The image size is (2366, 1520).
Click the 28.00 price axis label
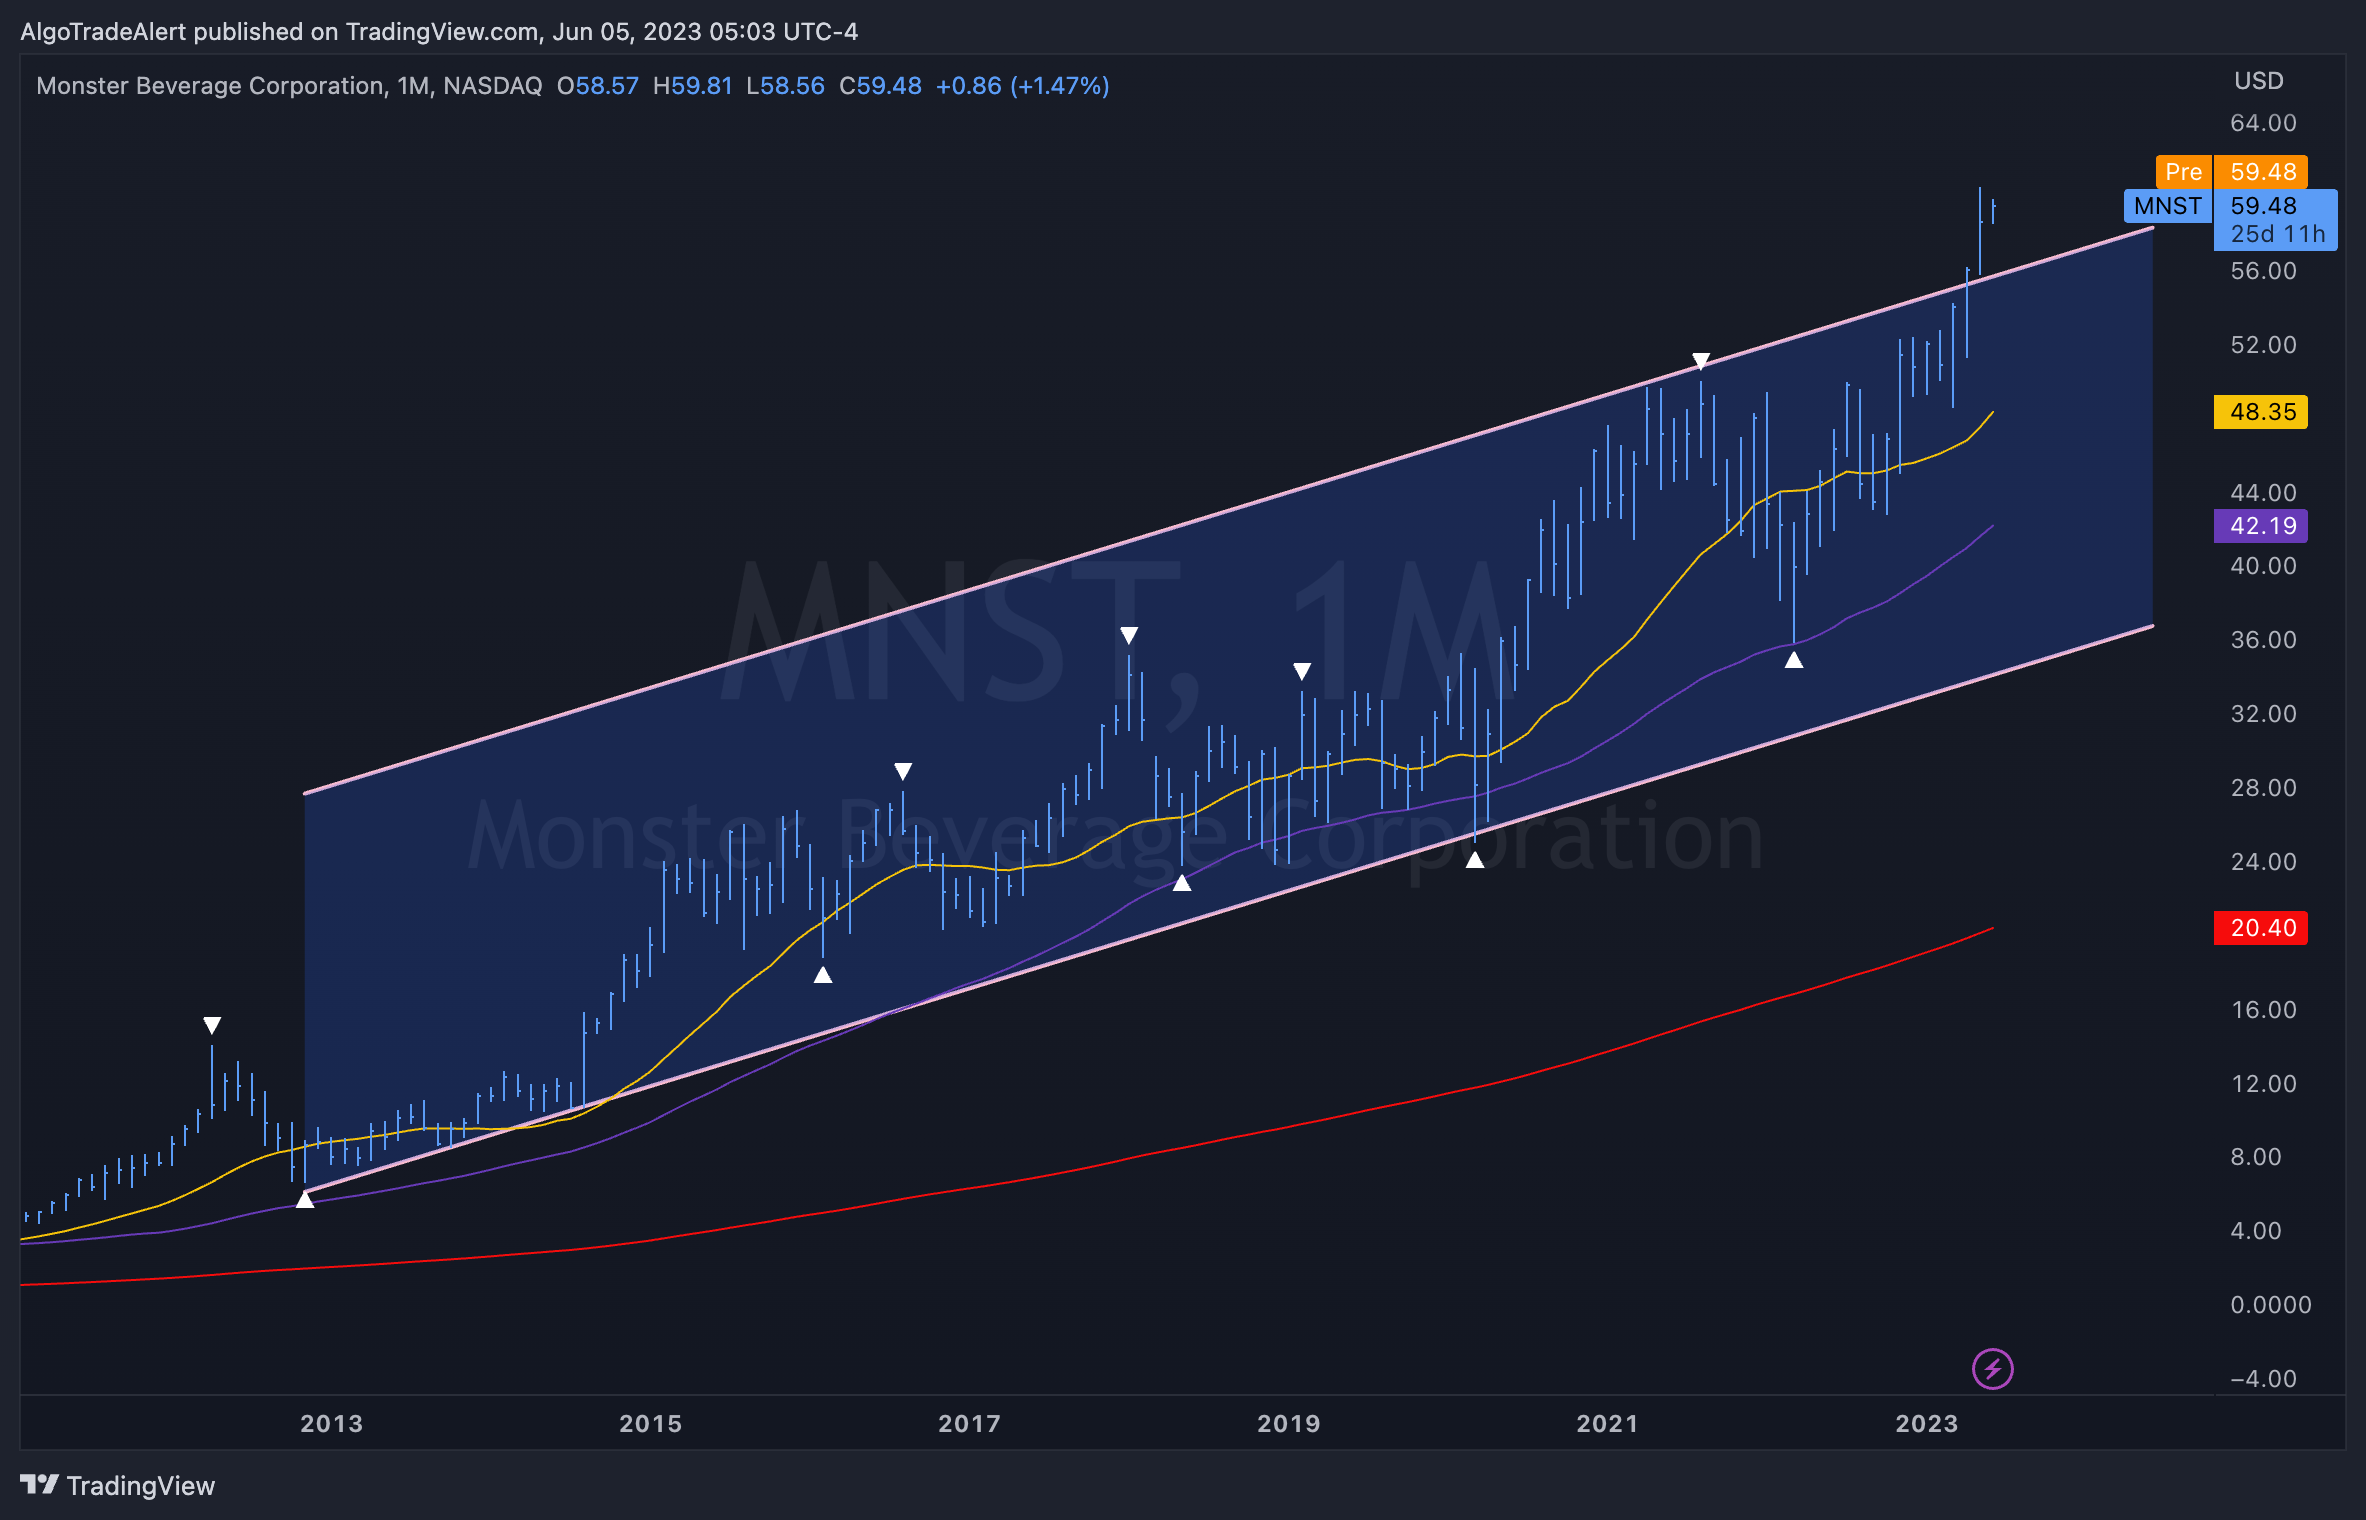2263,788
